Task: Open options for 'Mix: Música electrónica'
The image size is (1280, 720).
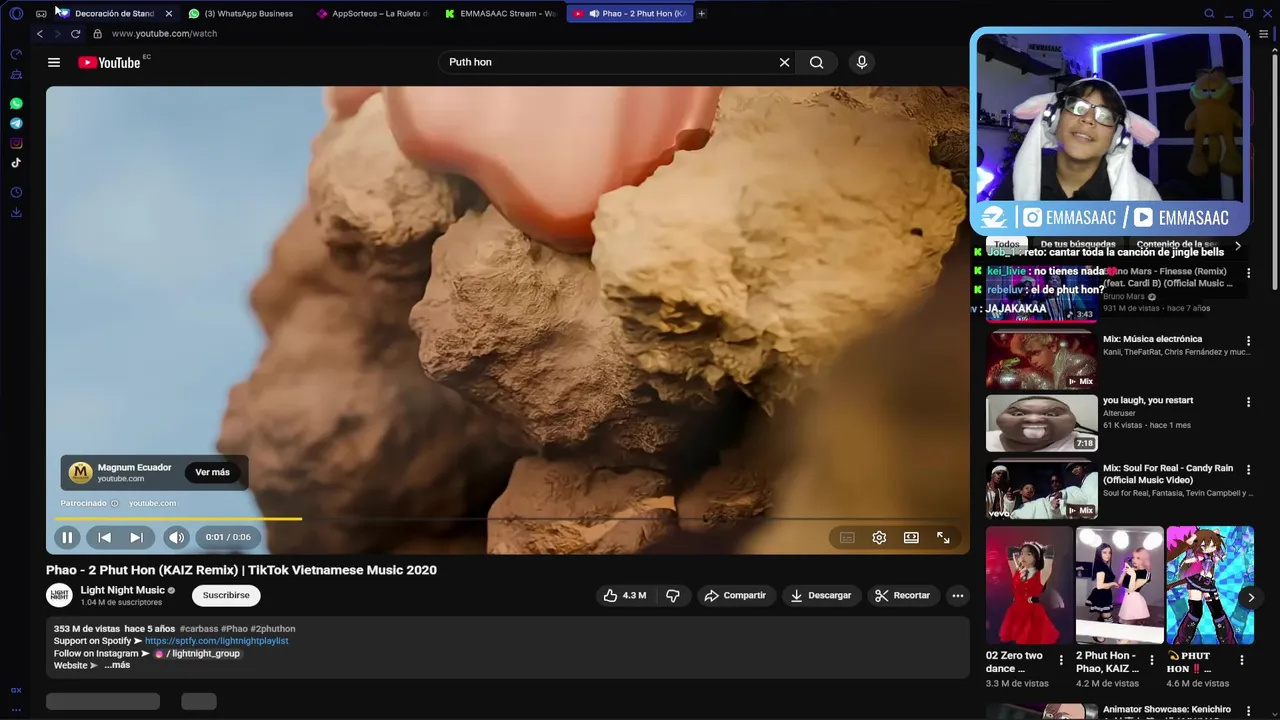Action: coord(1248,341)
